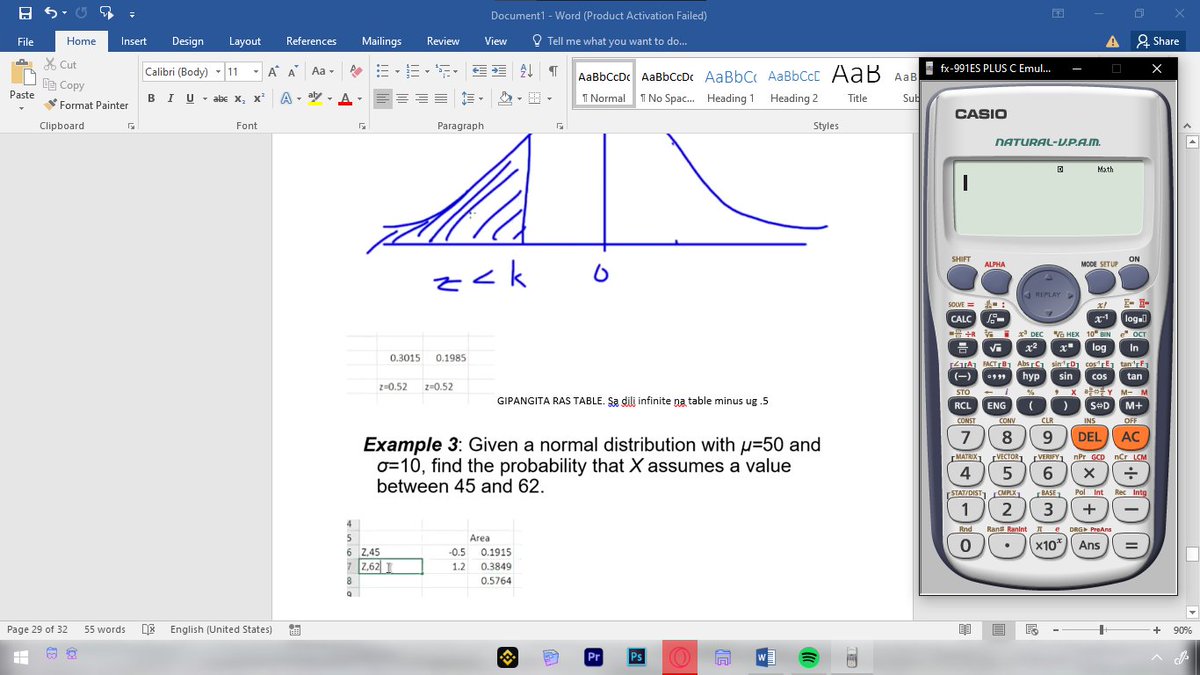Image resolution: width=1200 pixels, height=675 pixels.
Task: Click the Copy command
Action: (x=64, y=85)
